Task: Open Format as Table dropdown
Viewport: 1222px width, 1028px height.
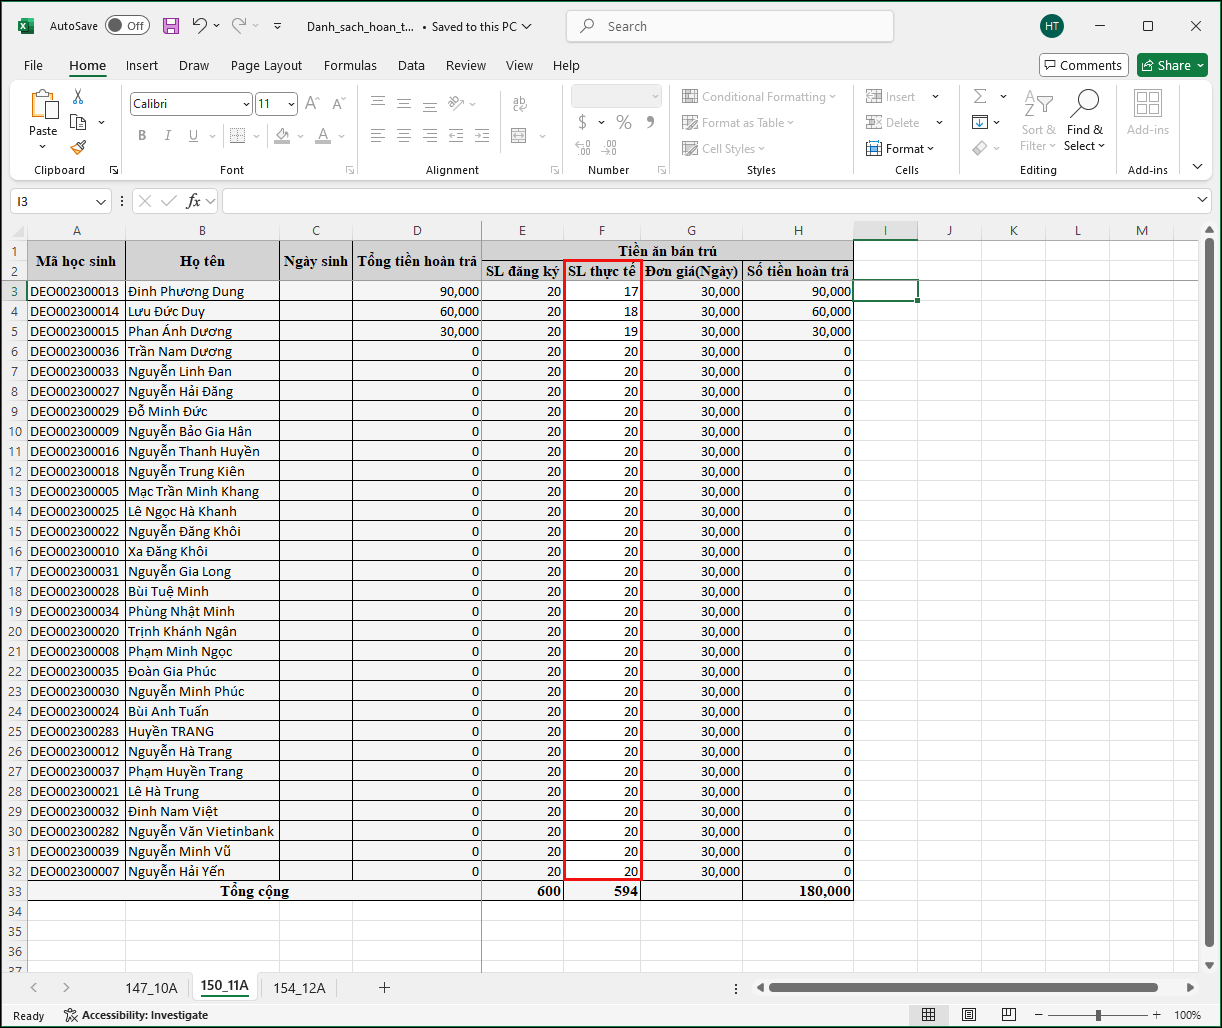Action: coord(738,123)
